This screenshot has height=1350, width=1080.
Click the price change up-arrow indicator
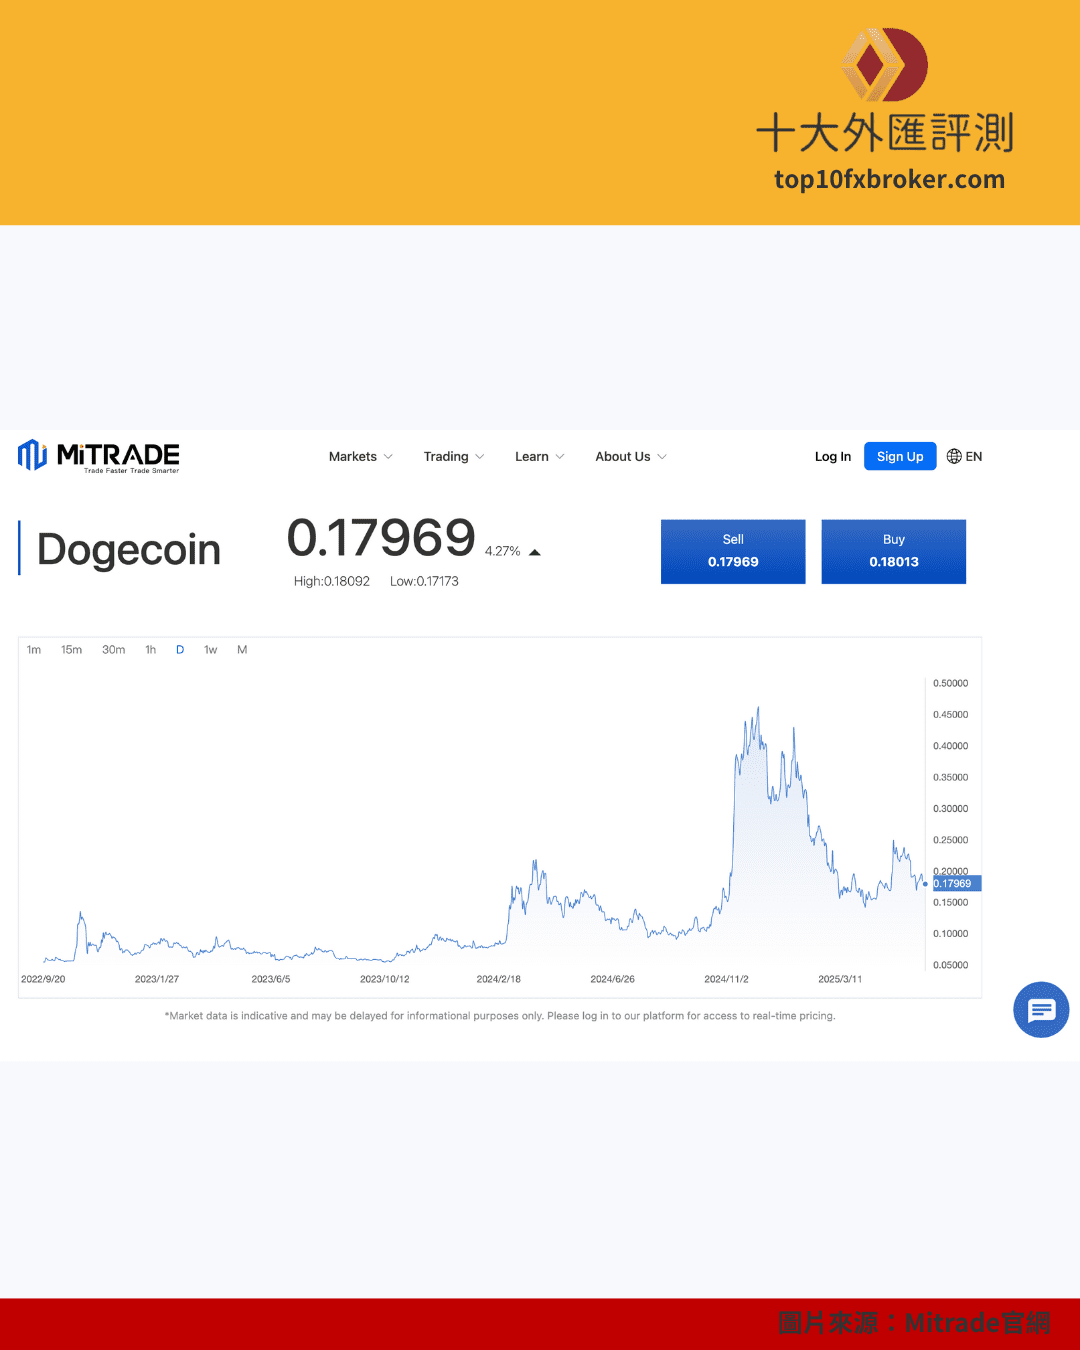535,552
